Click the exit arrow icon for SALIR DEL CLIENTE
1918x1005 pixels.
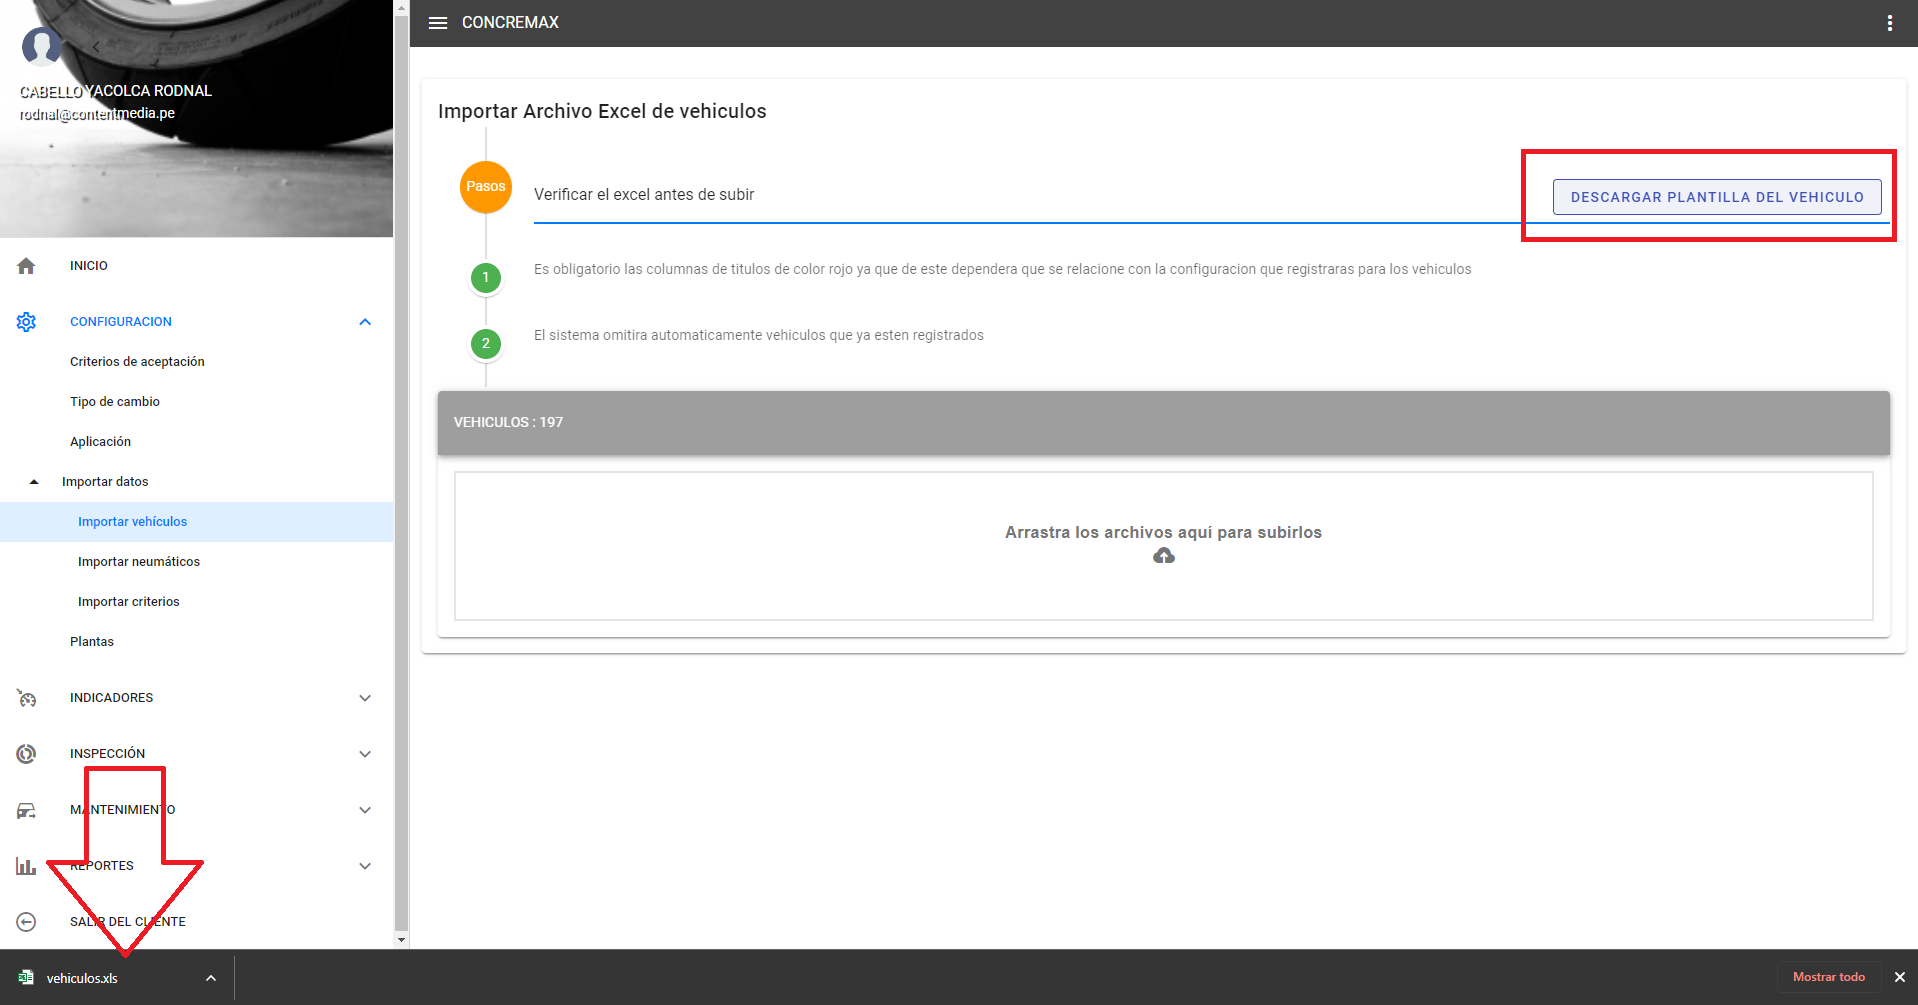pyautogui.click(x=26, y=922)
